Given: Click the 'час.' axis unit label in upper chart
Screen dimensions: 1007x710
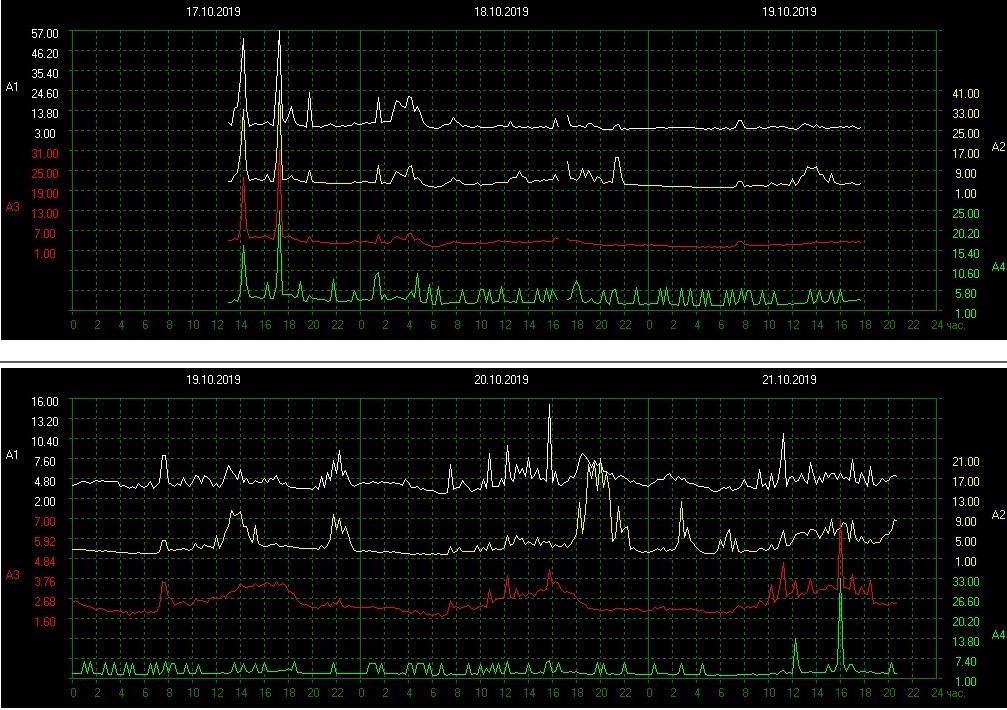Looking at the screenshot, I should point(957,325).
